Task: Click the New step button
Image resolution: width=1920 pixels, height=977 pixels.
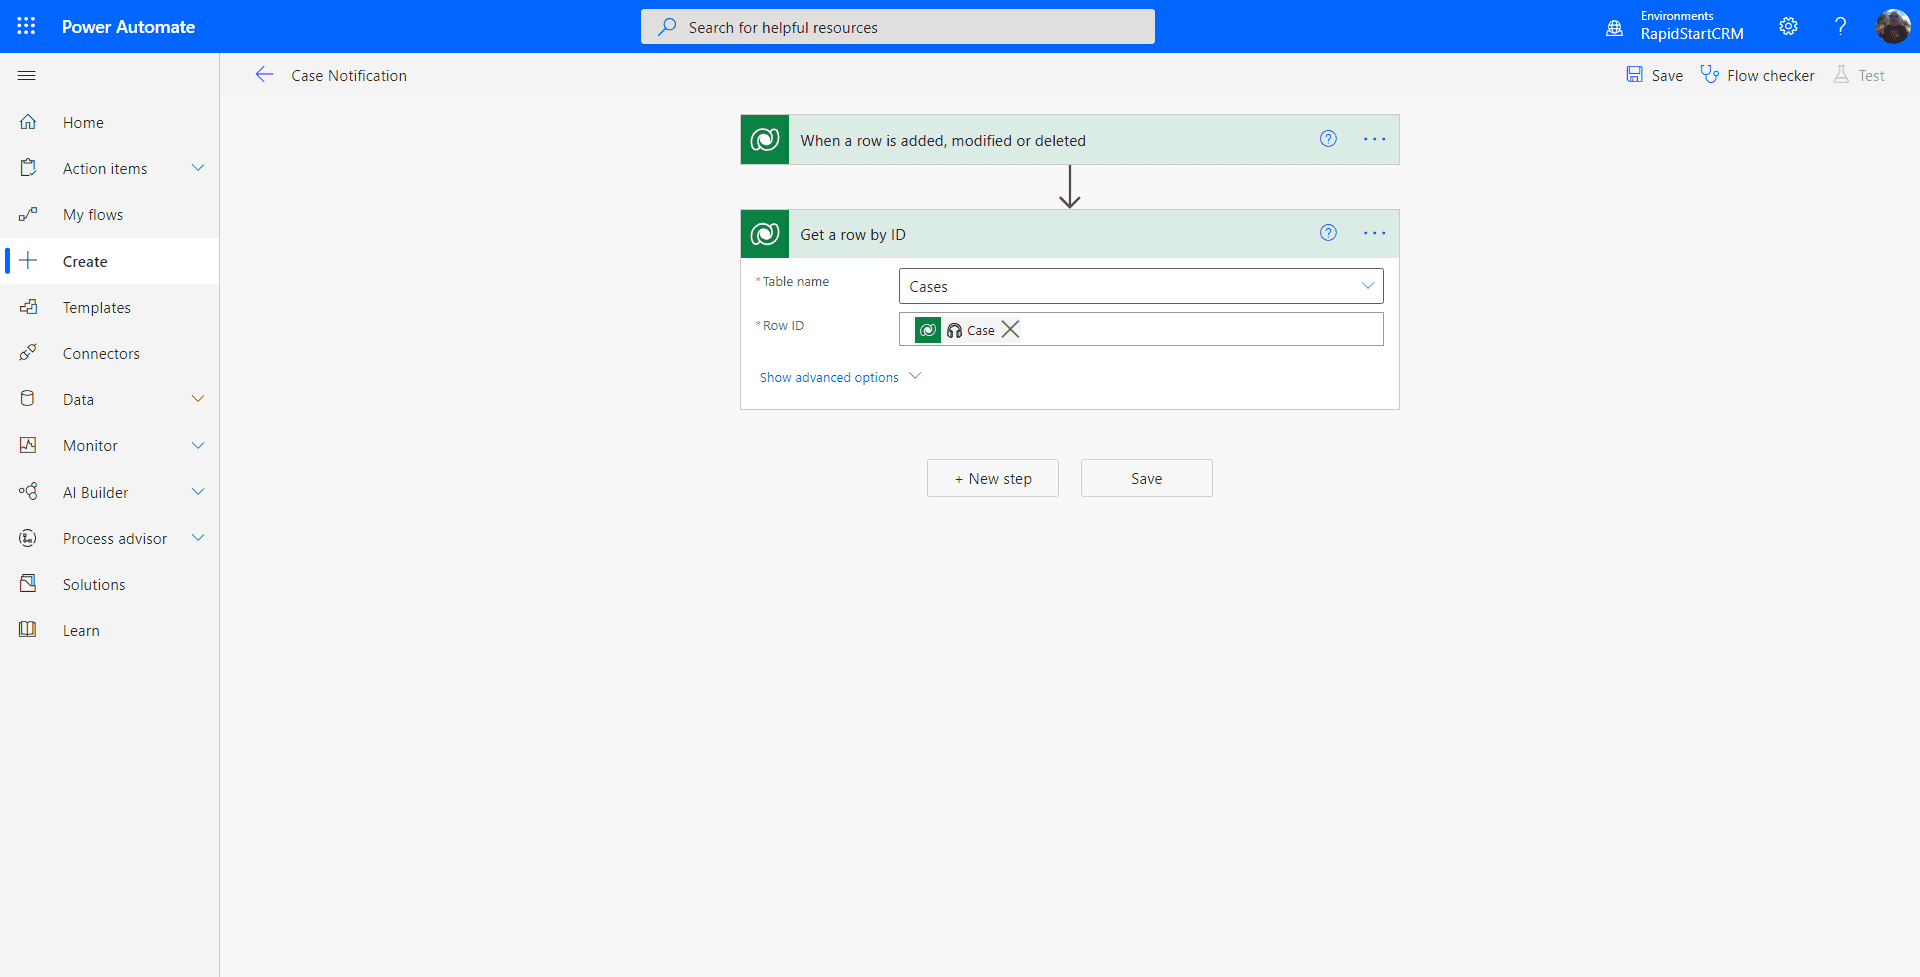Action: tap(992, 478)
